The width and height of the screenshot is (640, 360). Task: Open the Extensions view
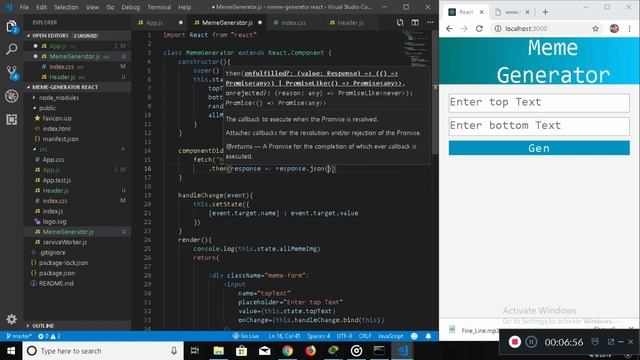click(11, 119)
